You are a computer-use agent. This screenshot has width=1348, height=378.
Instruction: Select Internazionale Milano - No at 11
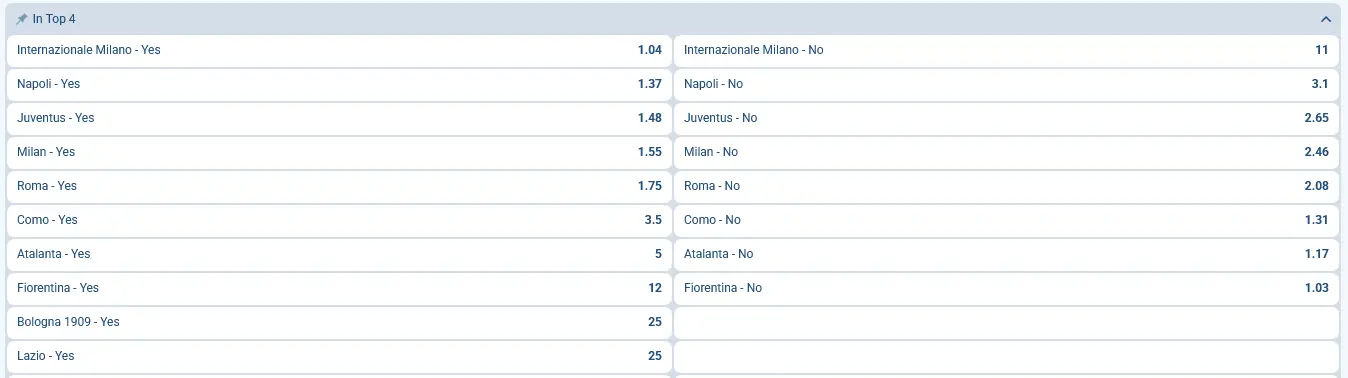1006,50
